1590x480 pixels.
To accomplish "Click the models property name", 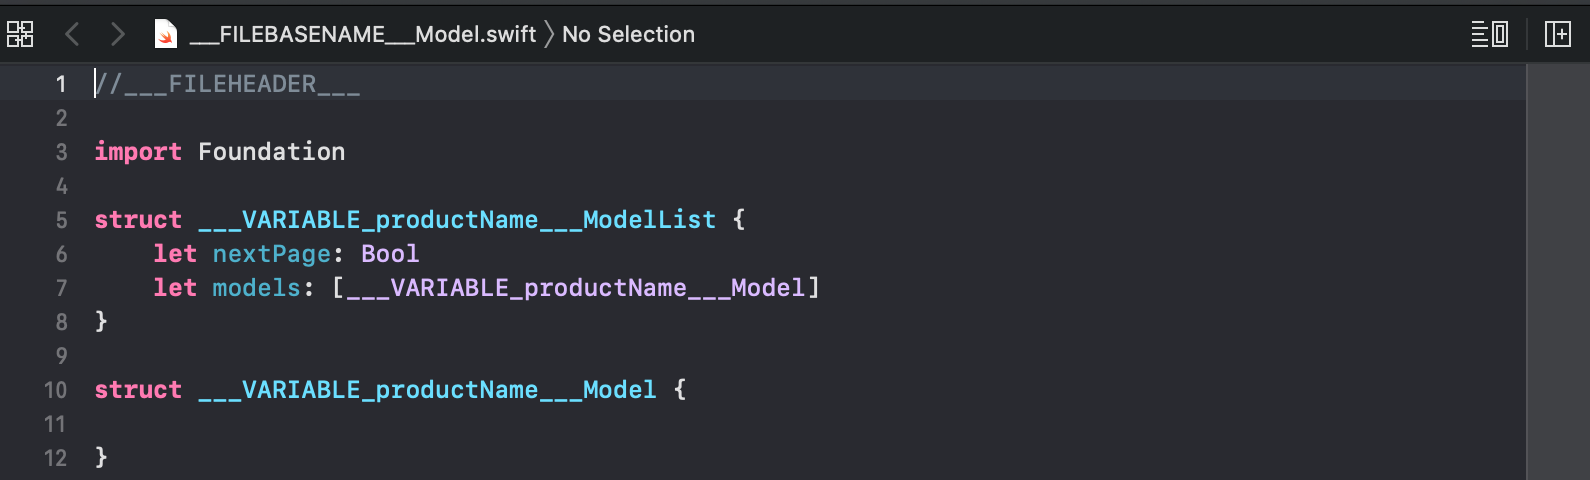I will (257, 288).
